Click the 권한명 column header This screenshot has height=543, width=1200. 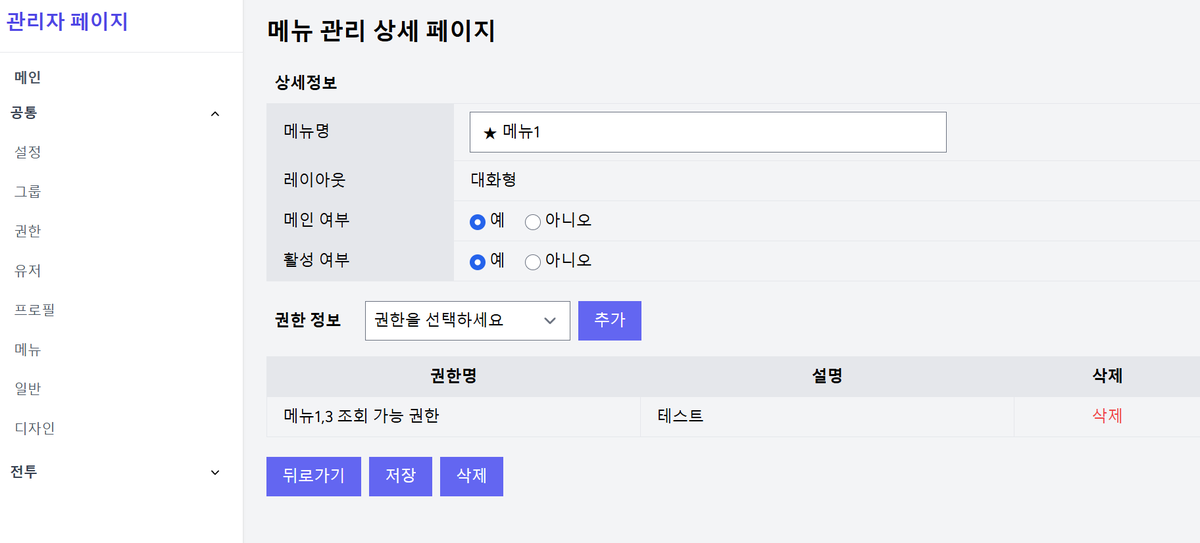(x=453, y=376)
